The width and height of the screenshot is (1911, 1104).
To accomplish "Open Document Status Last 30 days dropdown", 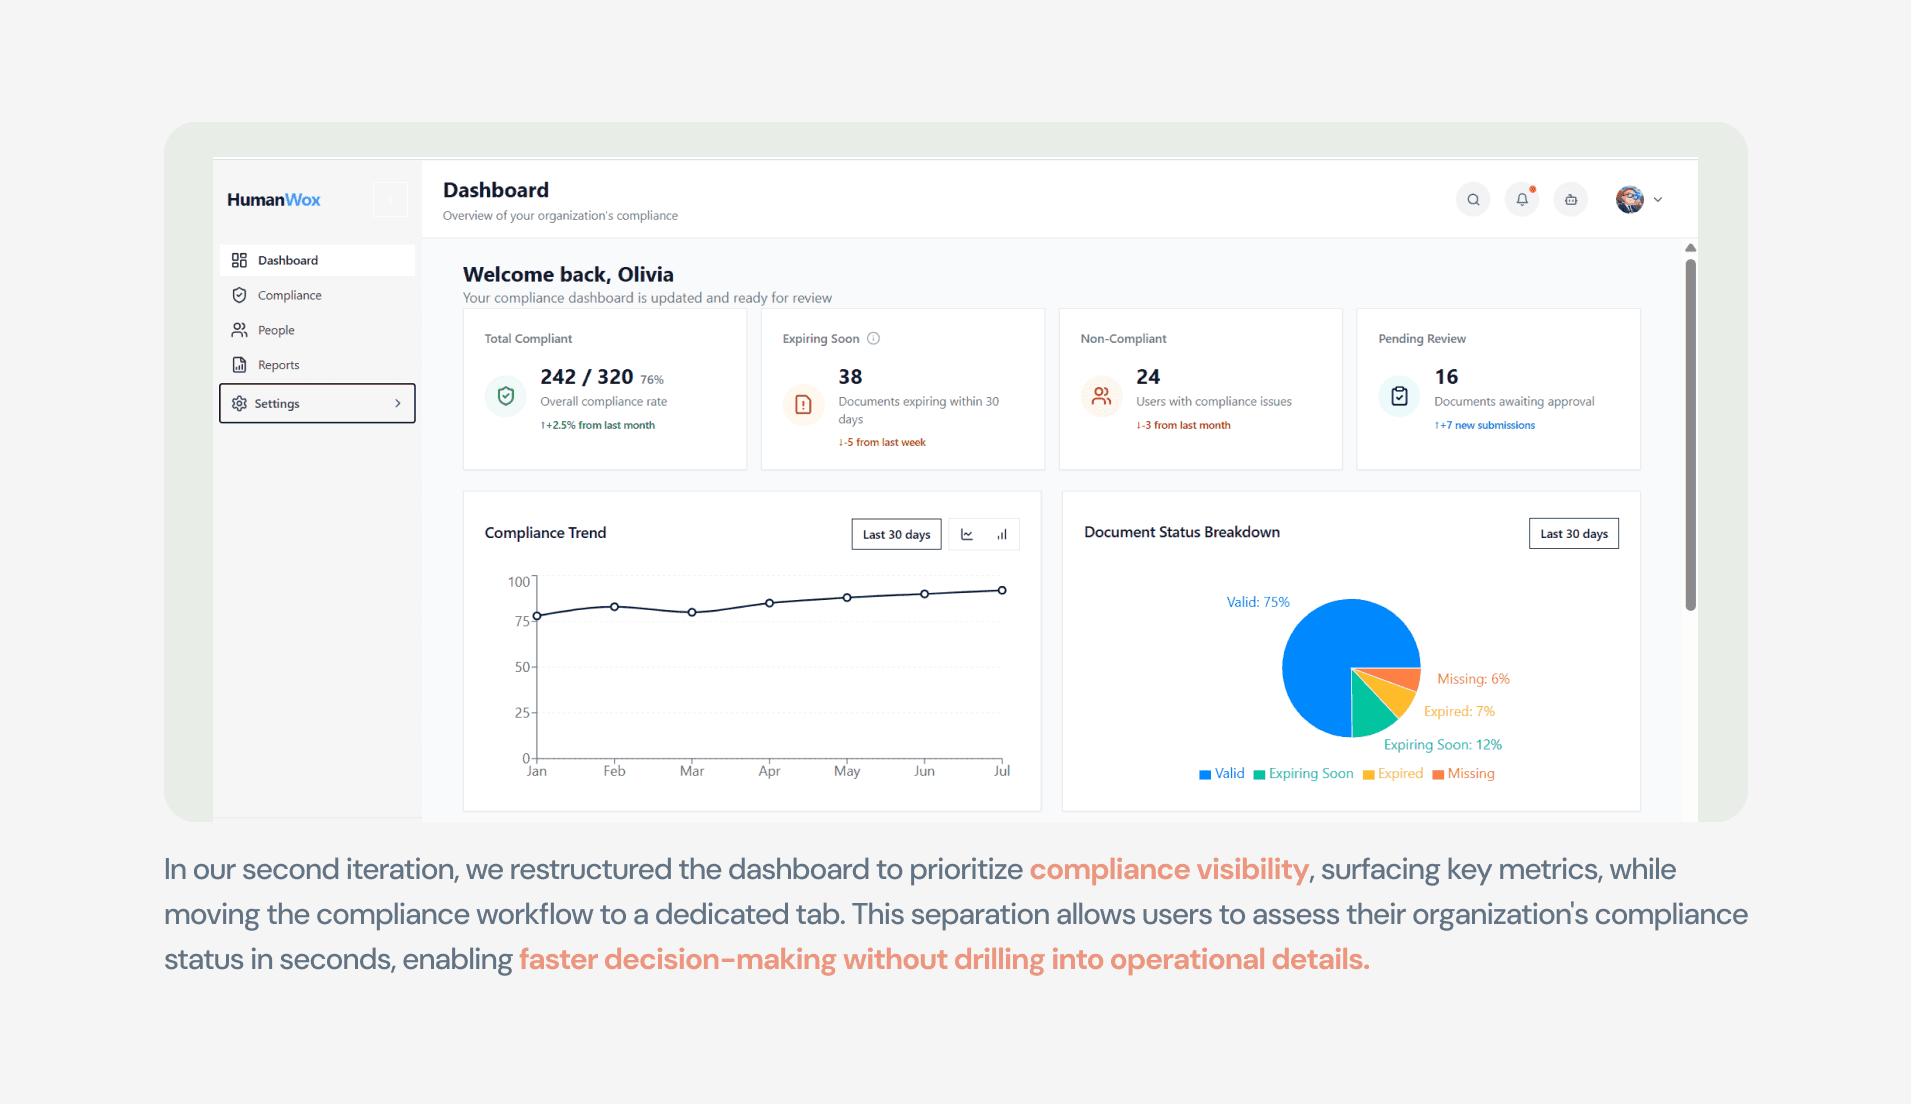I will point(1574,533).
